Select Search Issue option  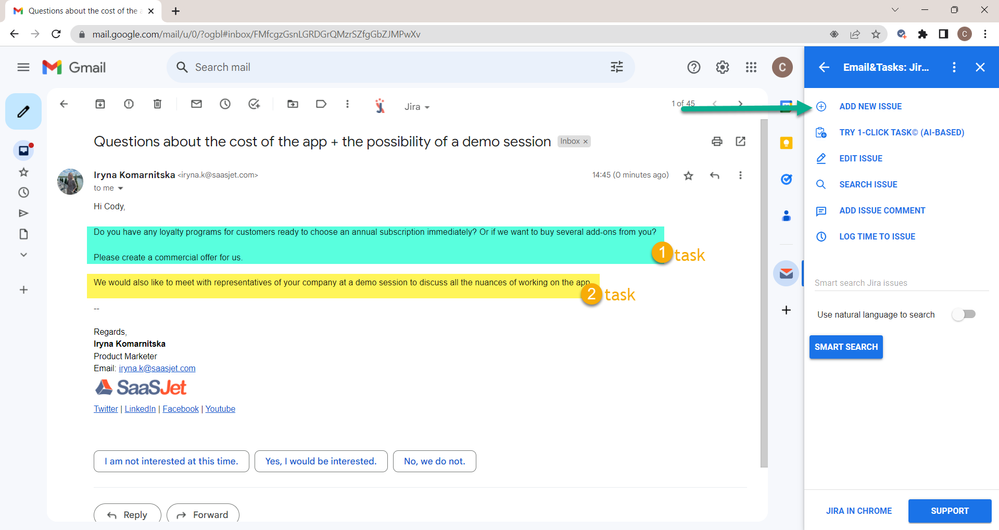868,185
